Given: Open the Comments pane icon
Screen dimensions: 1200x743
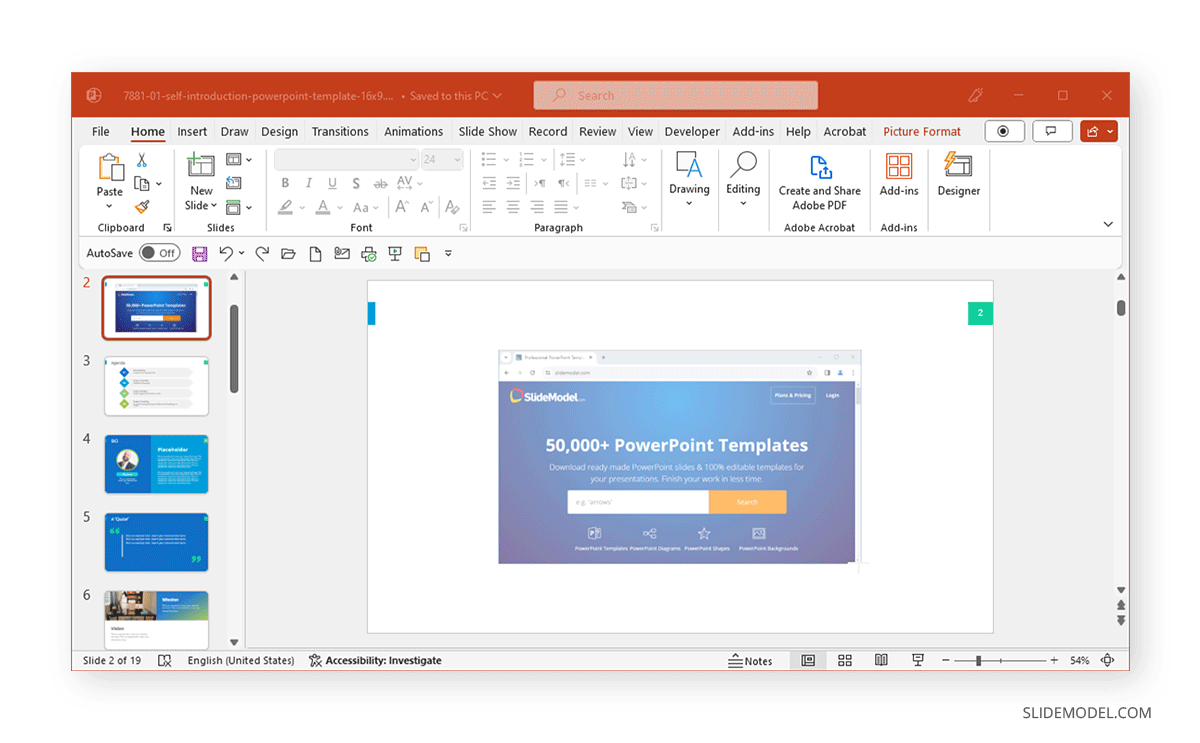Looking at the screenshot, I should (1051, 131).
